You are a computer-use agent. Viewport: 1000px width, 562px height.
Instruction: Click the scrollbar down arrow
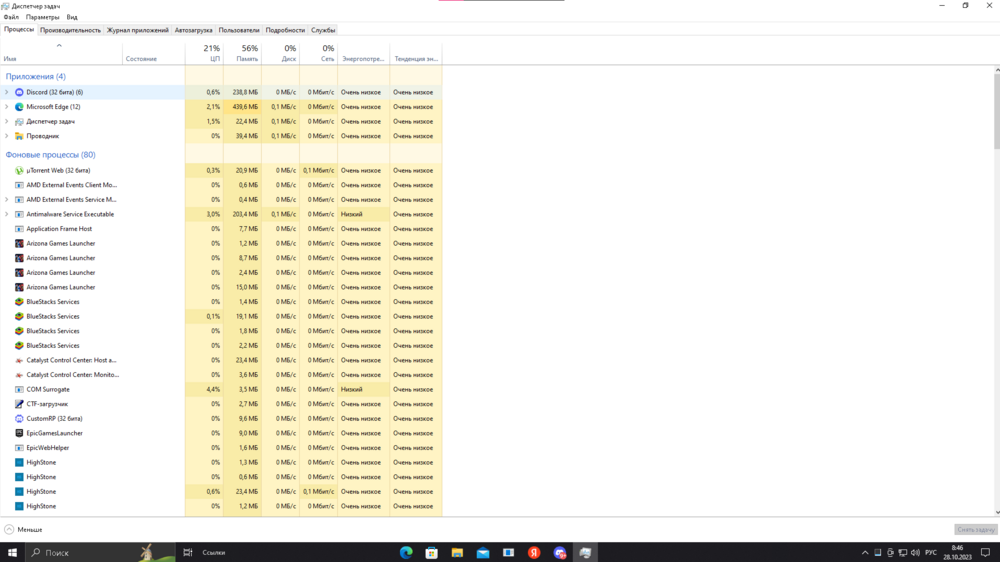pyautogui.click(x=997, y=512)
